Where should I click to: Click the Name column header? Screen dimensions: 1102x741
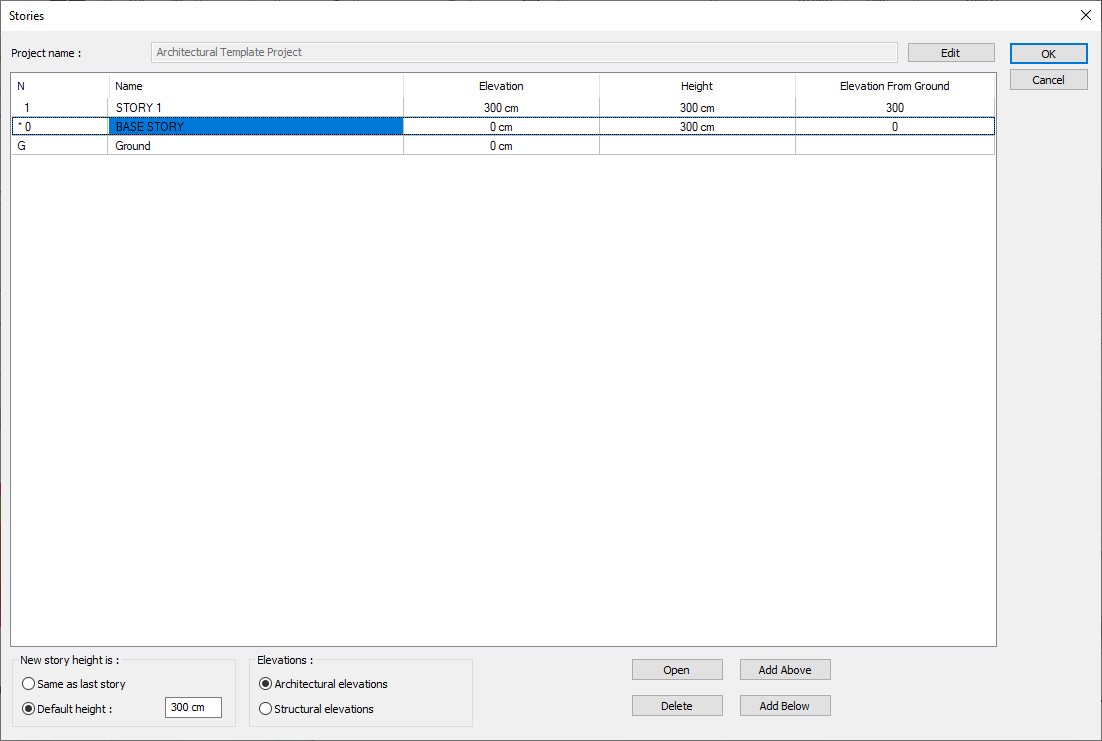pos(256,86)
